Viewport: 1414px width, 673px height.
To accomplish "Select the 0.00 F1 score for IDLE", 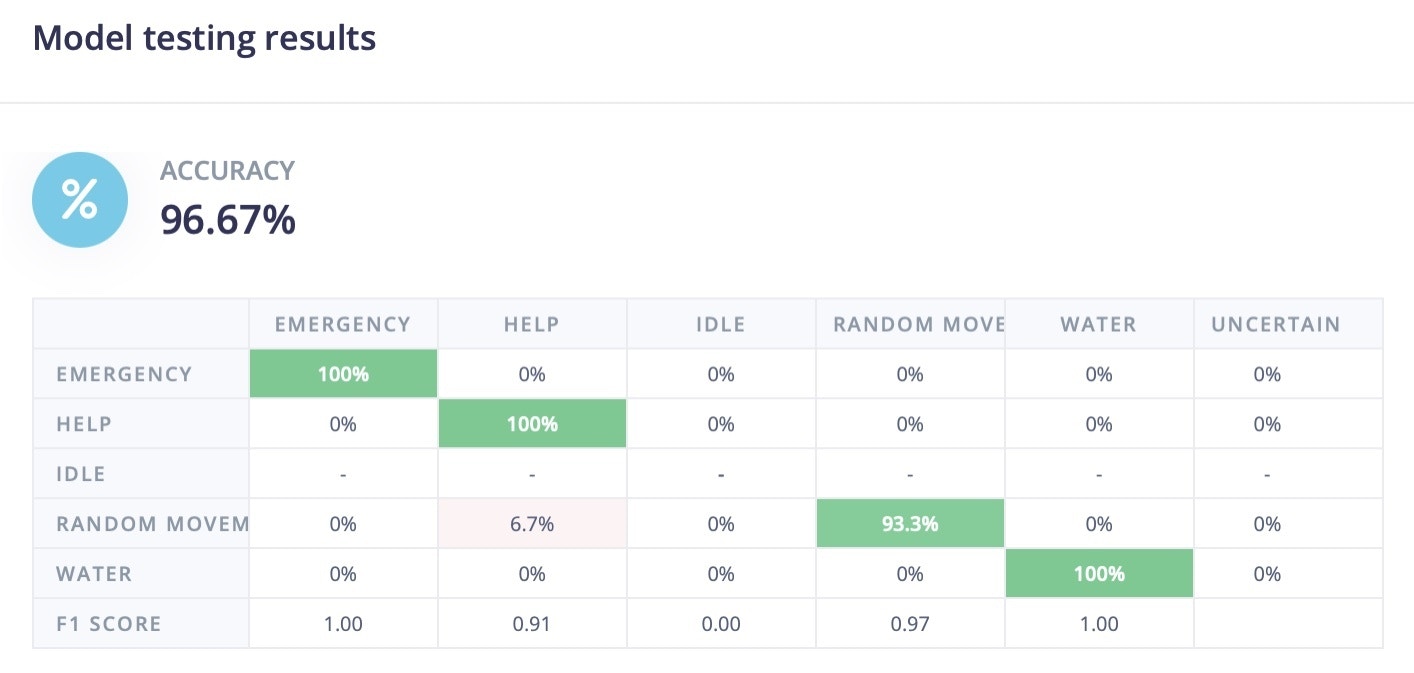I will click(721, 624).
